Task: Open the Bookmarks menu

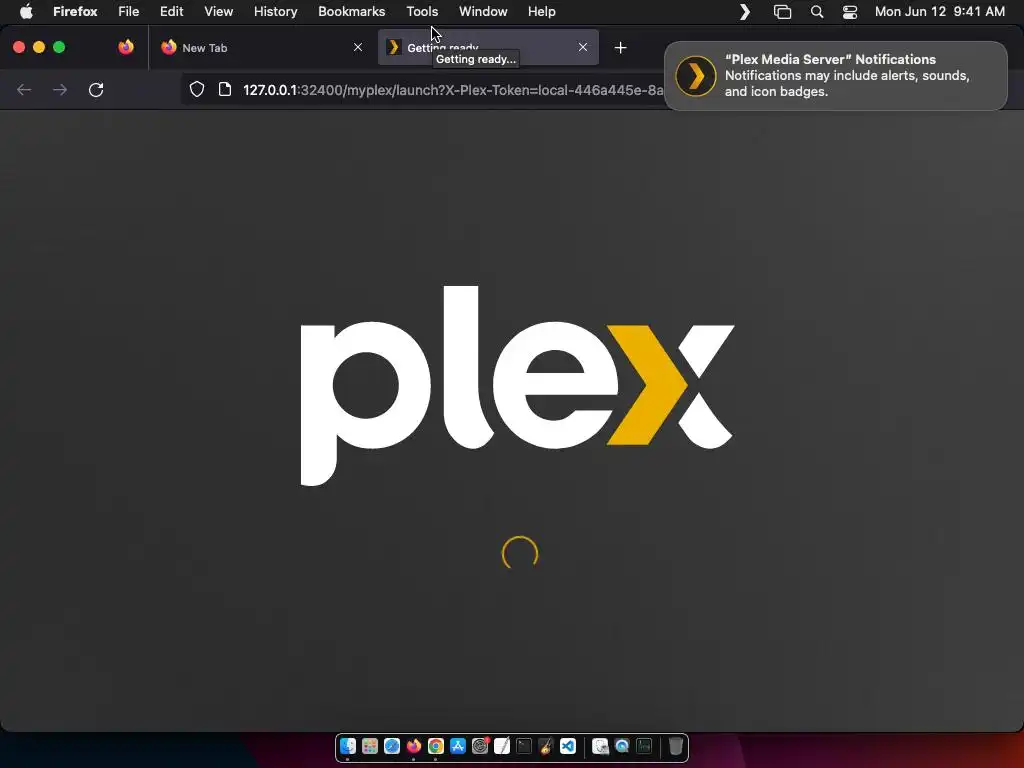Action: point(351,12)
